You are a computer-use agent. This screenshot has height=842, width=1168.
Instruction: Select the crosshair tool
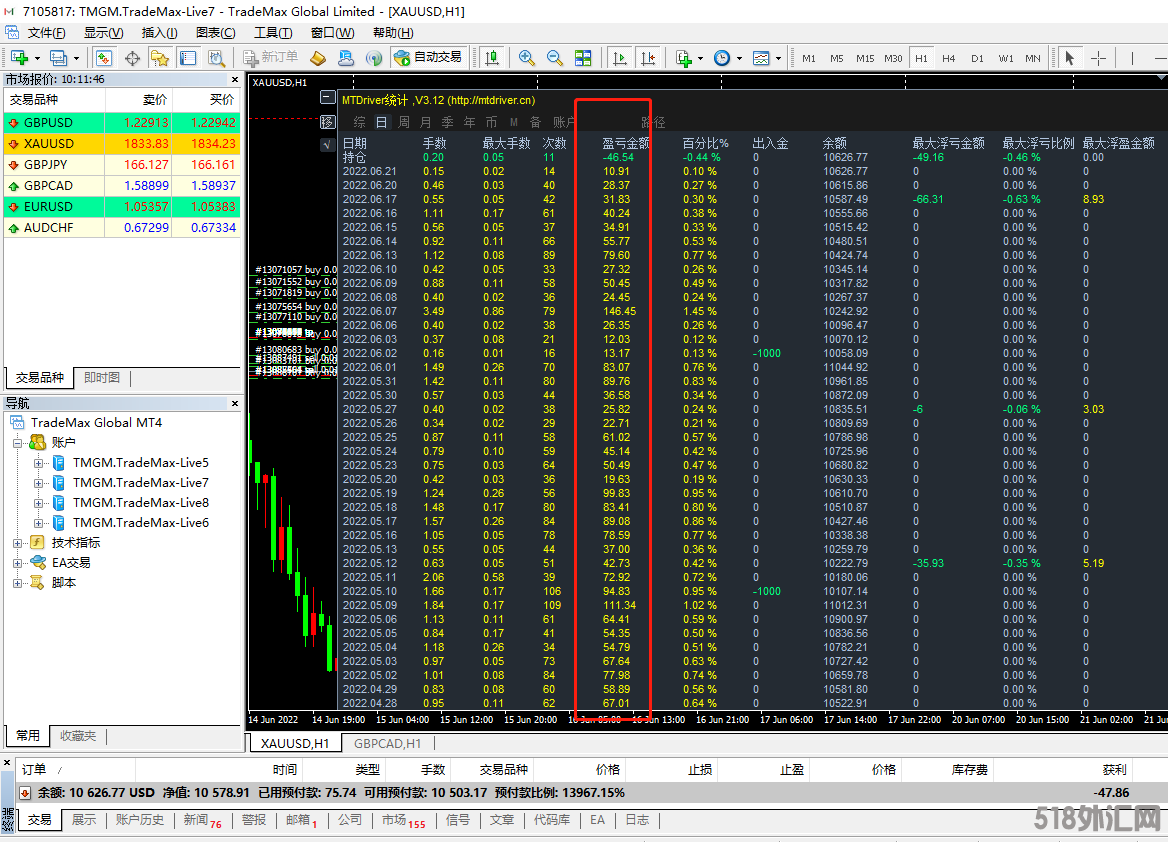click(1098, 57)
